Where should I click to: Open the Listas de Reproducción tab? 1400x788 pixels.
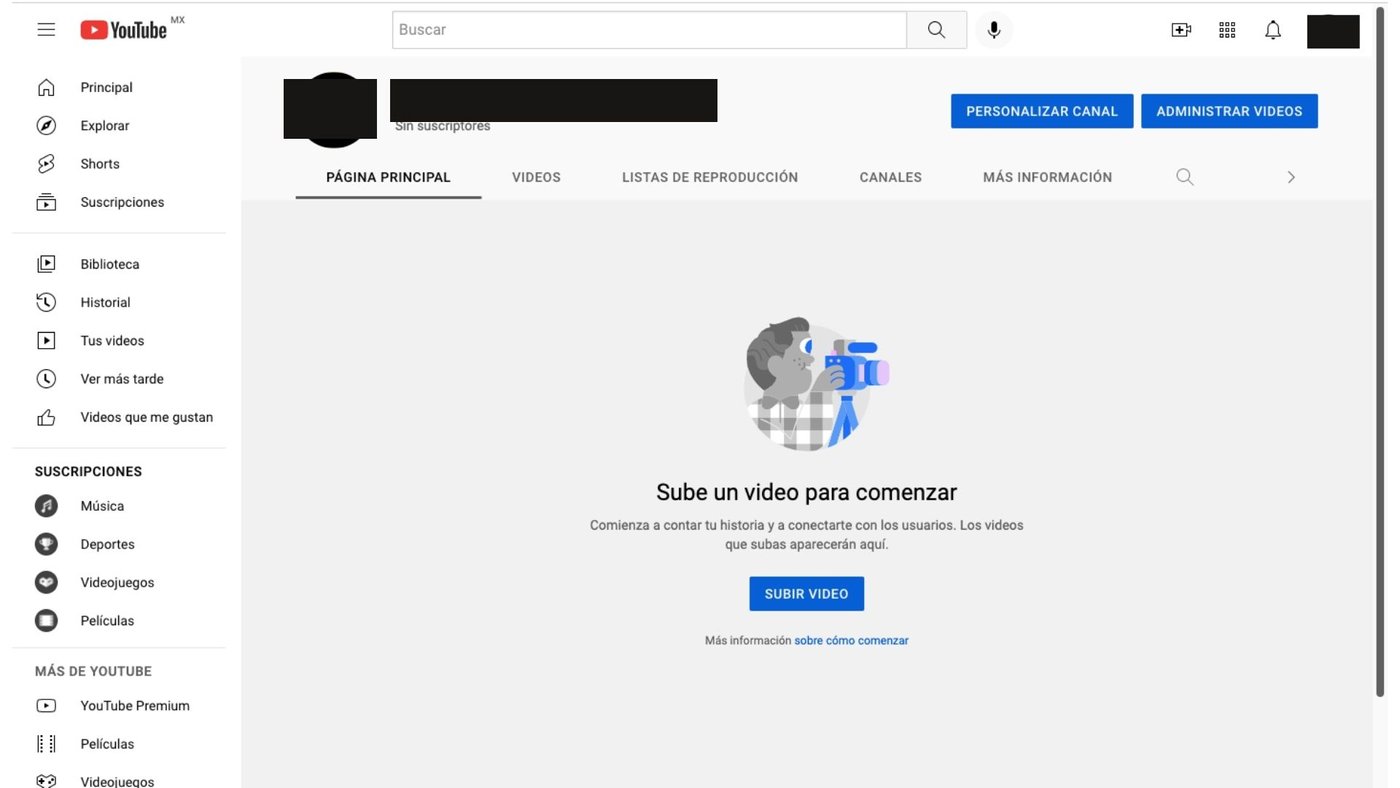(x=710, y=177)
